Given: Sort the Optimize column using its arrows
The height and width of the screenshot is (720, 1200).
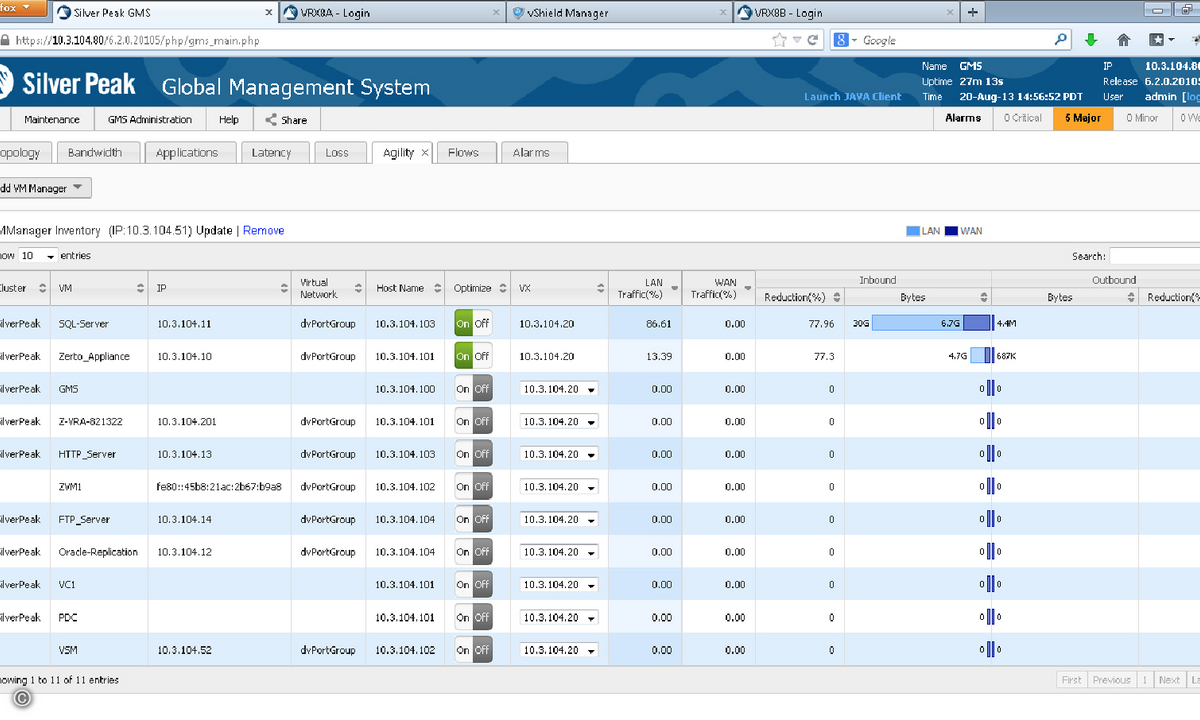Looking at the screenshot, I should point(502,288).
